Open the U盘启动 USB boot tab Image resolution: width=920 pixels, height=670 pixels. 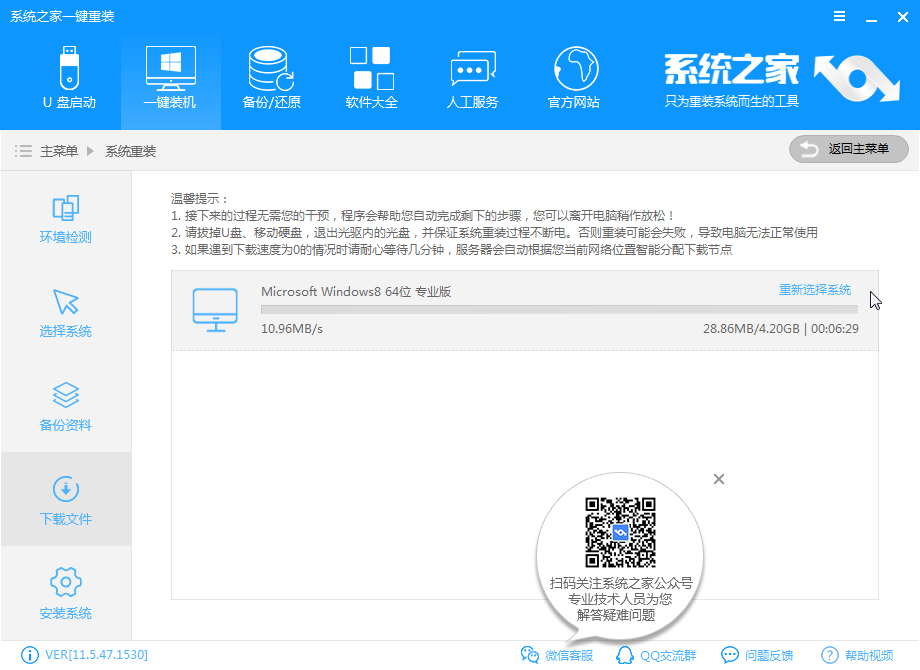[69, 78]
